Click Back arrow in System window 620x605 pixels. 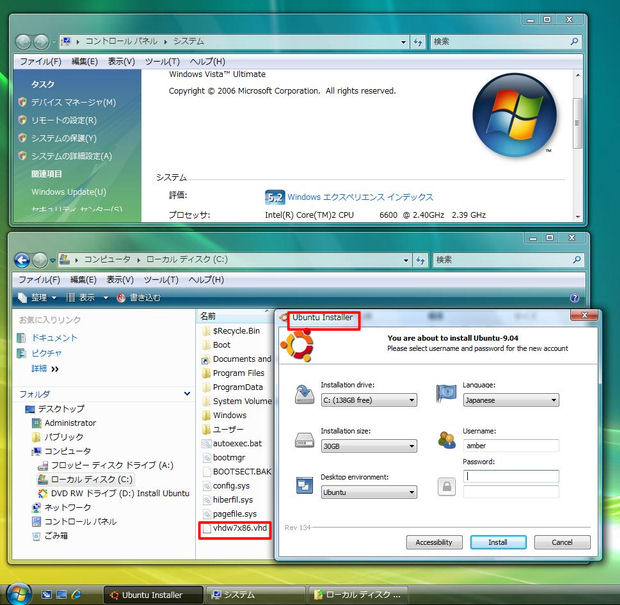(23, 42)
